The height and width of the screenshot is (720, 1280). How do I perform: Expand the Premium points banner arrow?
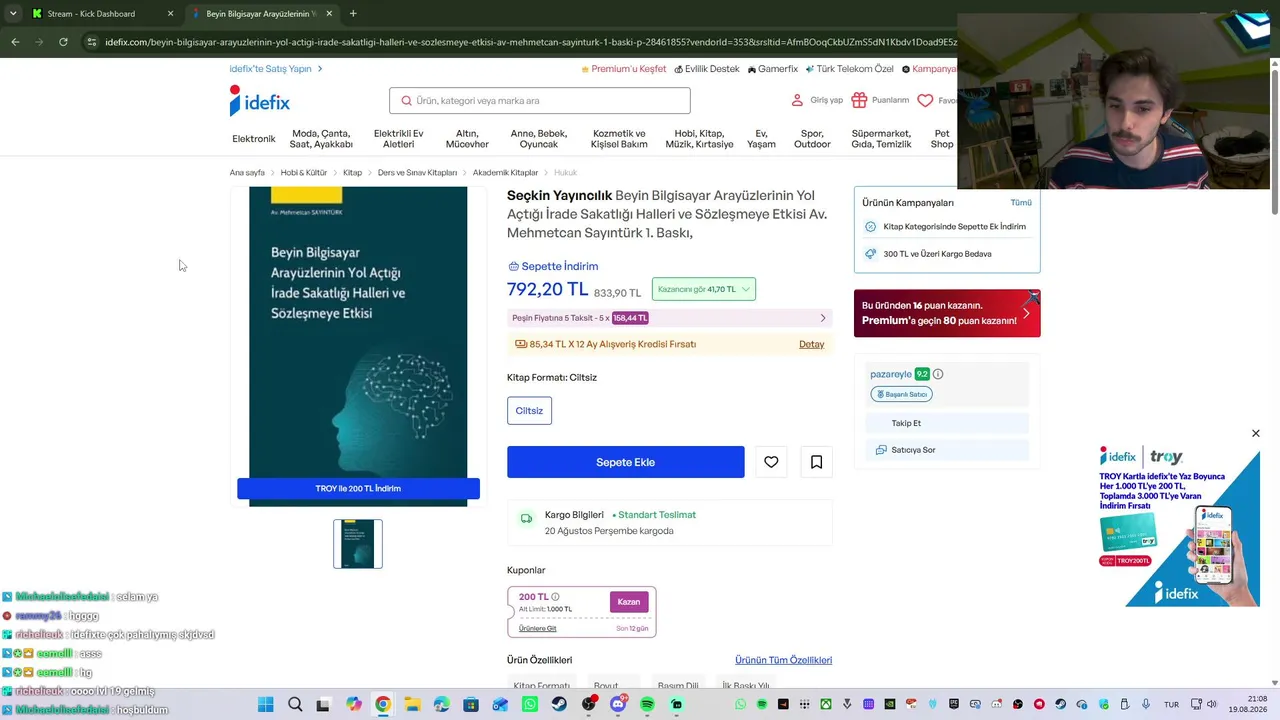(1026, 313)
